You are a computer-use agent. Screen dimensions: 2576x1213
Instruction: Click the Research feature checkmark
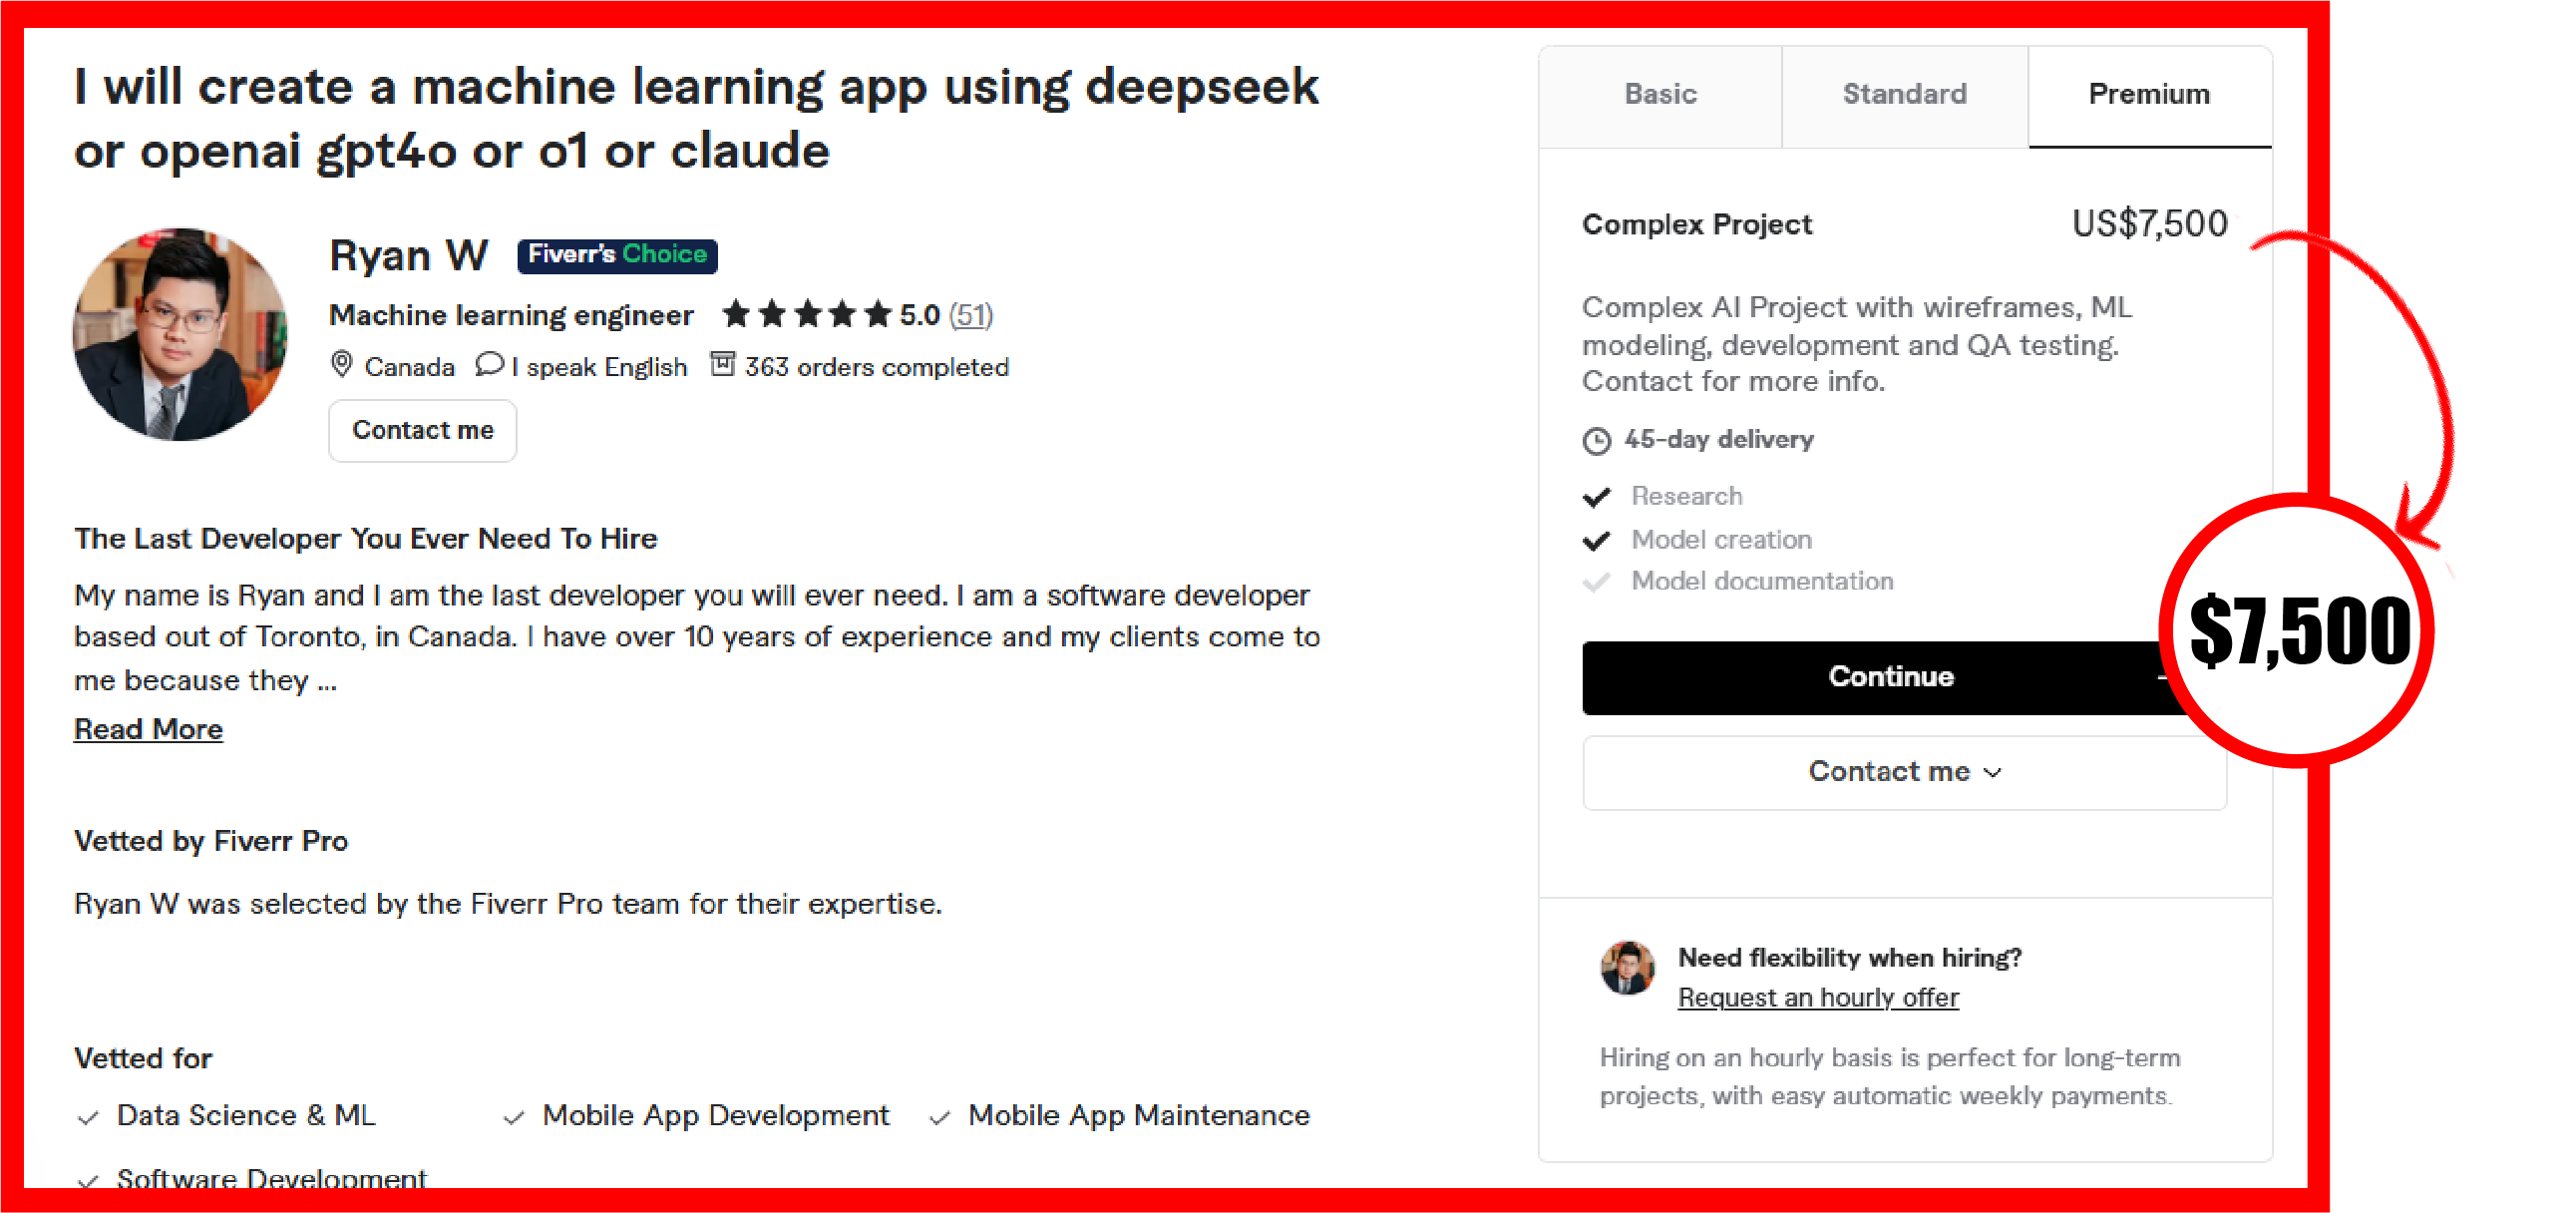(1596, 497)
